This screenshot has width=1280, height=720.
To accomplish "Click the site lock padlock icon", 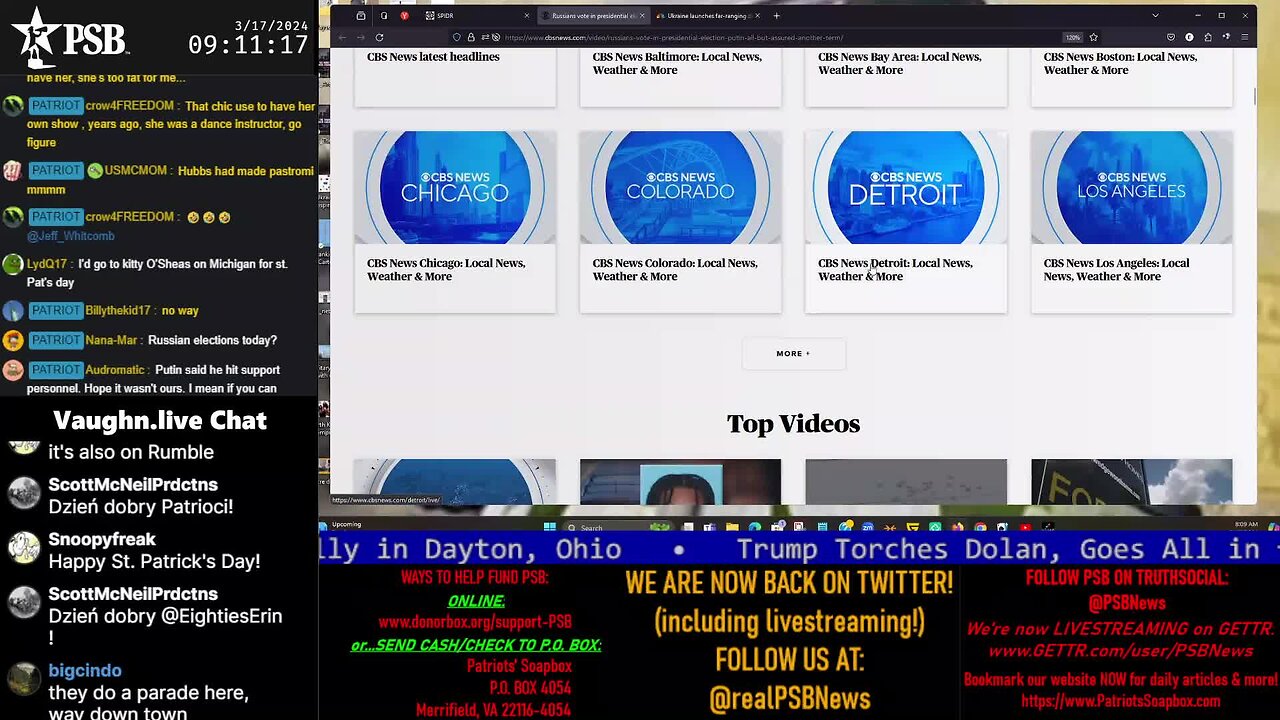I will (471, 37).
